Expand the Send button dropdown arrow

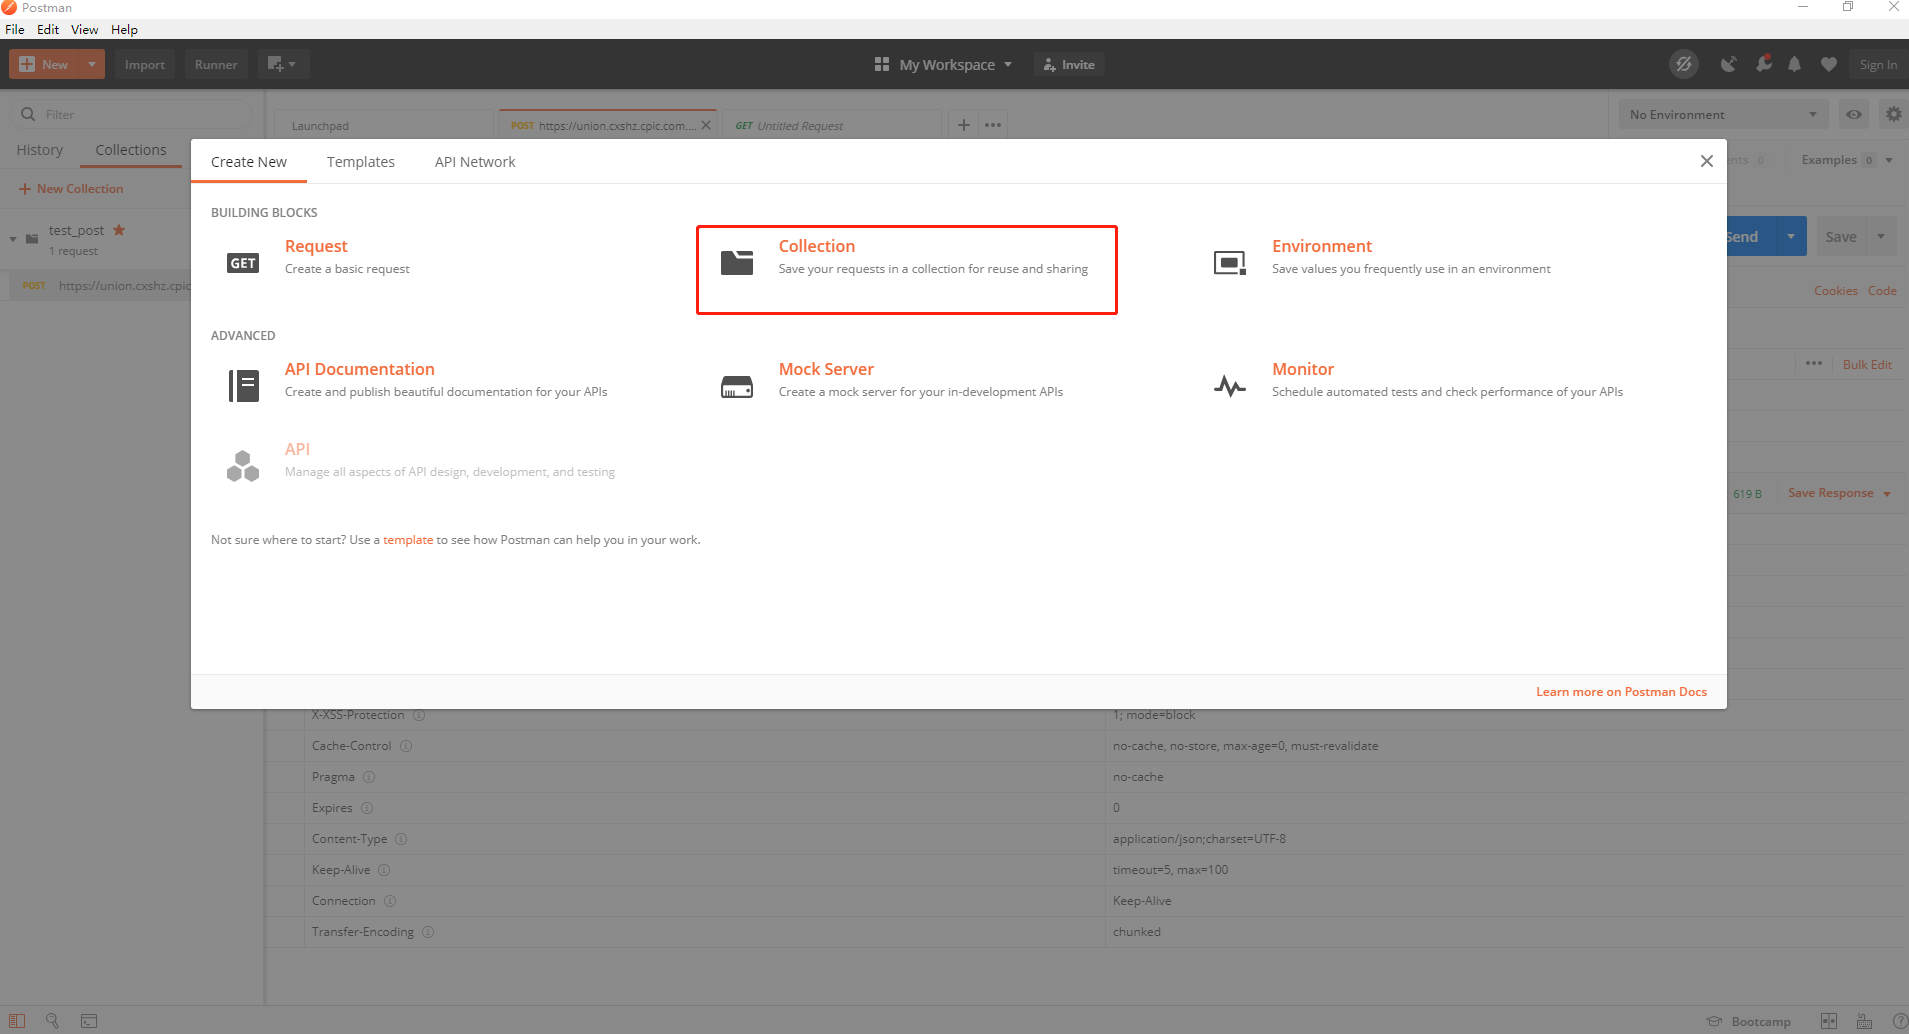point(1791,237)
